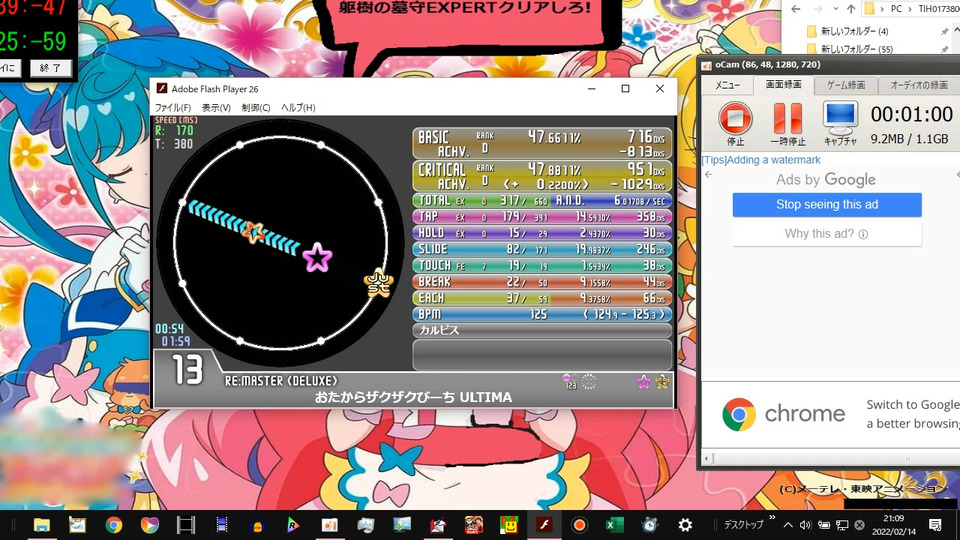
Task: Click the Chrome logo in the ad
Action: [x=739, y=414]
